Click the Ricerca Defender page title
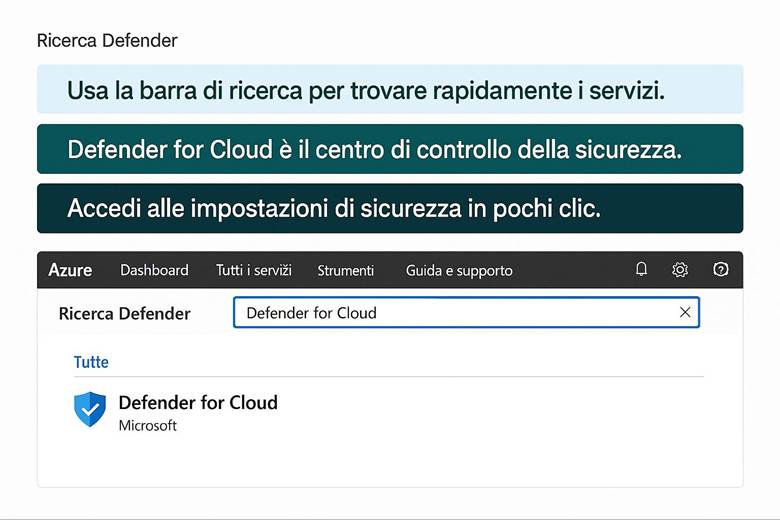The image size is (780, 520). pyautogui.click(x=107, y=41)
